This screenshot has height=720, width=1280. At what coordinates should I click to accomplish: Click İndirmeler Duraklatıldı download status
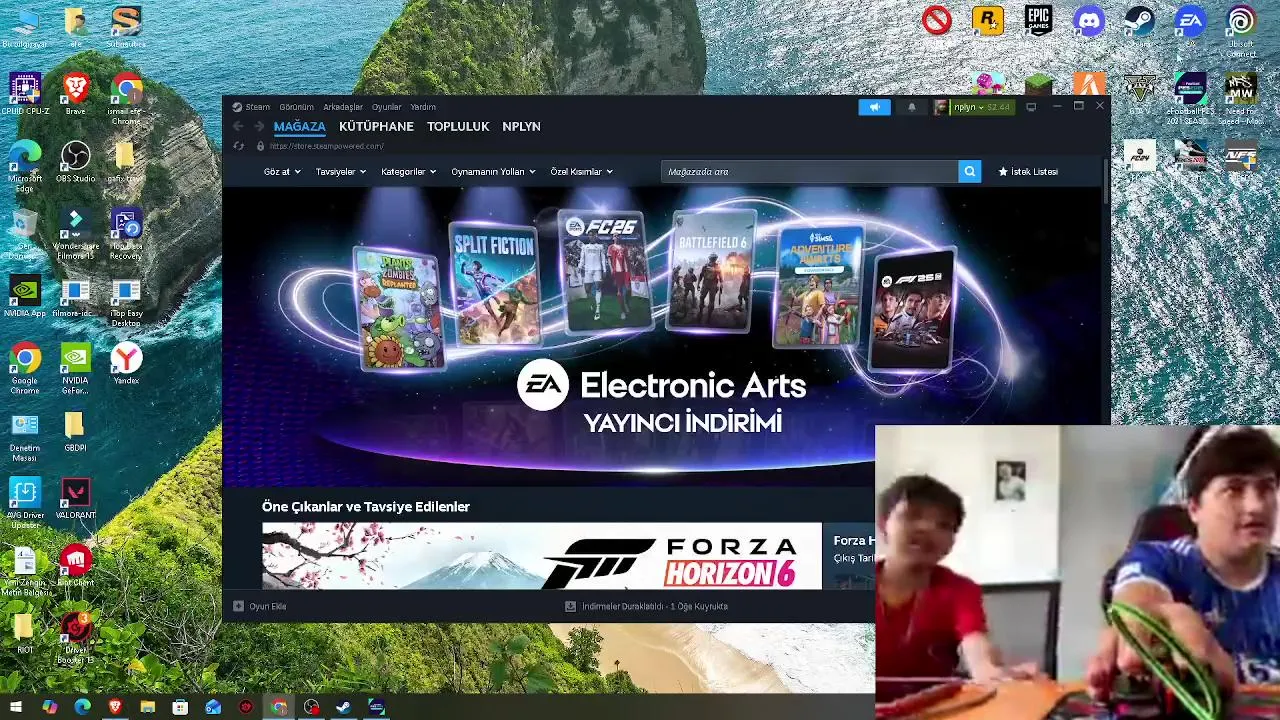(655, 606)
